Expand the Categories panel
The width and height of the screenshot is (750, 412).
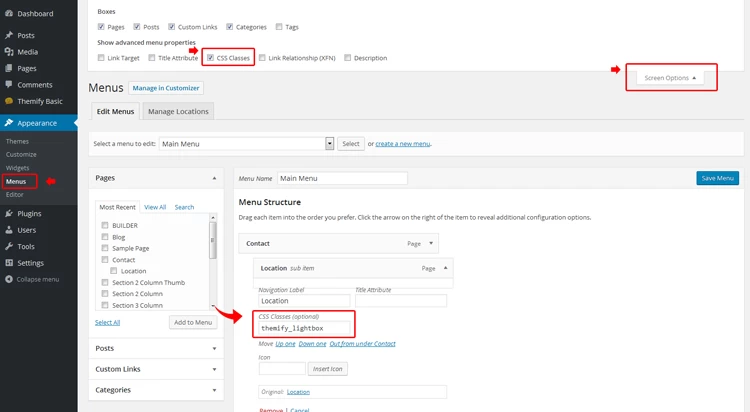coord(156,390)
